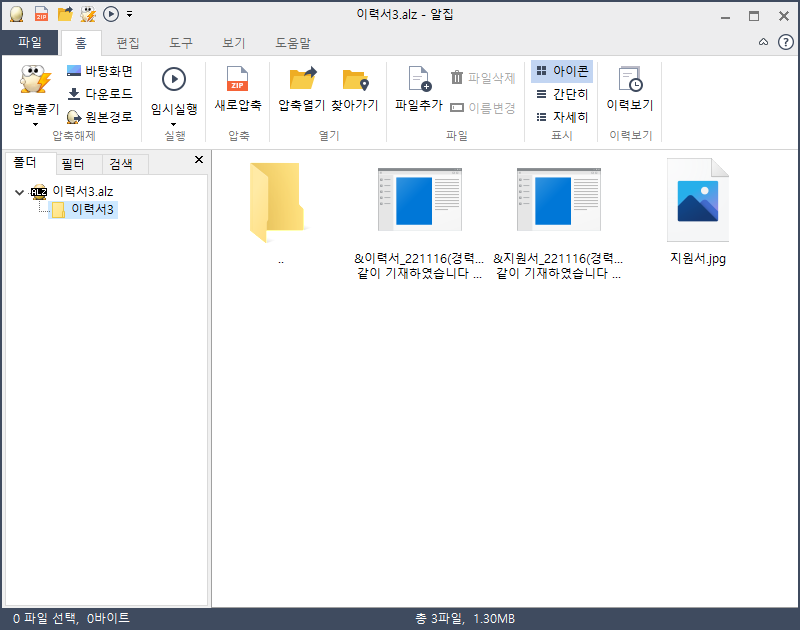Open the quick access customize dropdown arrow
Viewport: 800px width, 630px height.
pyautogui.click(x=130, y=14)
